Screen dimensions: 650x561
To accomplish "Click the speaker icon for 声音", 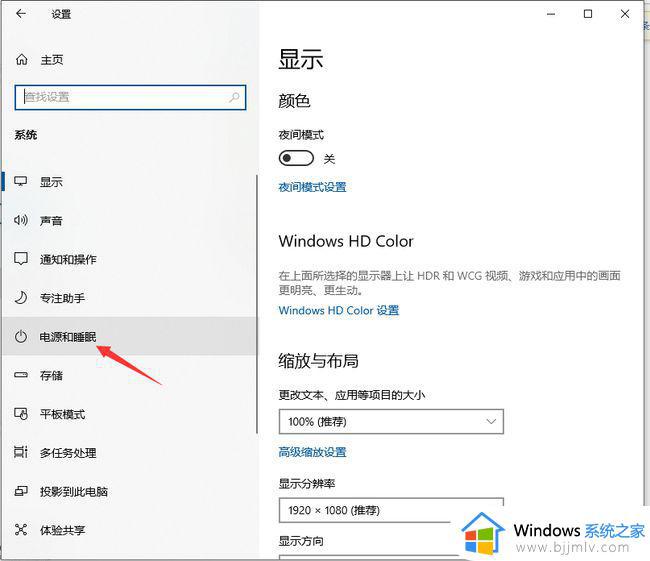I will point(21,220).
